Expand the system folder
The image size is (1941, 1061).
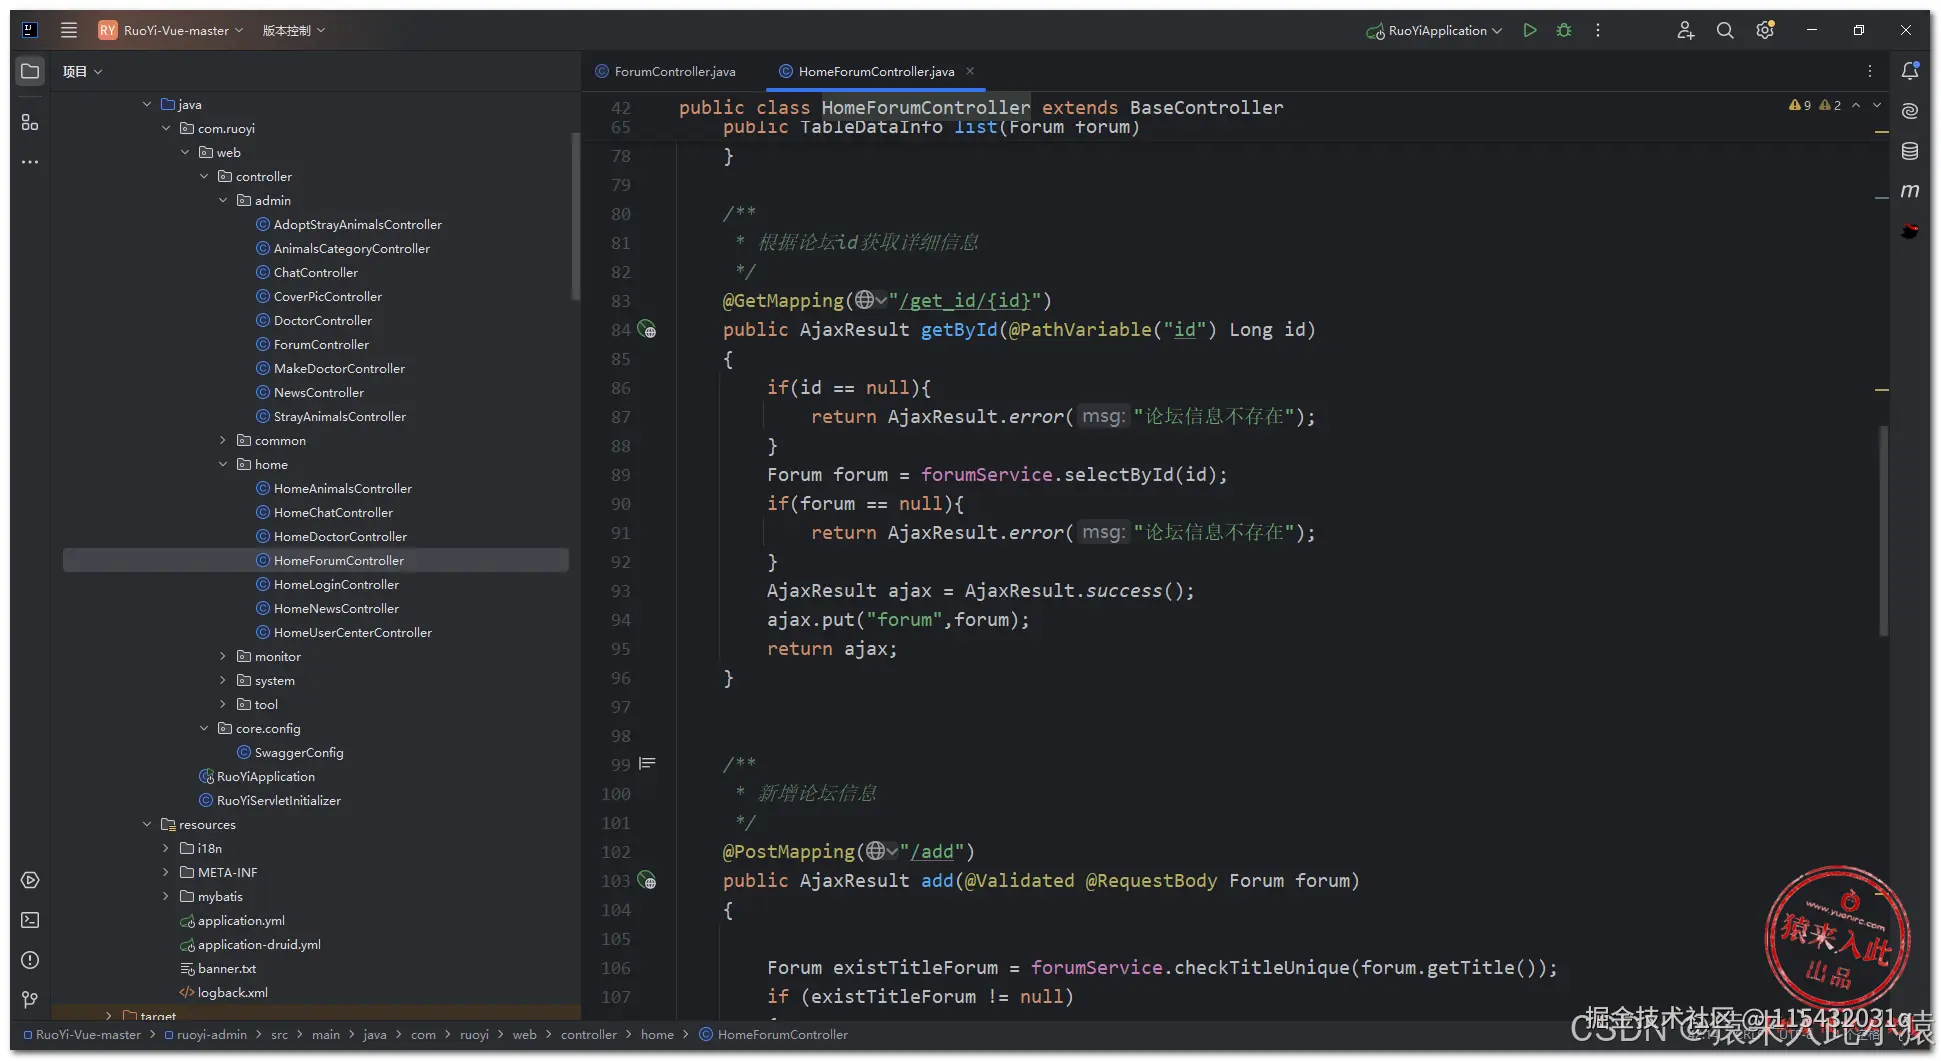tap(223, 680)
